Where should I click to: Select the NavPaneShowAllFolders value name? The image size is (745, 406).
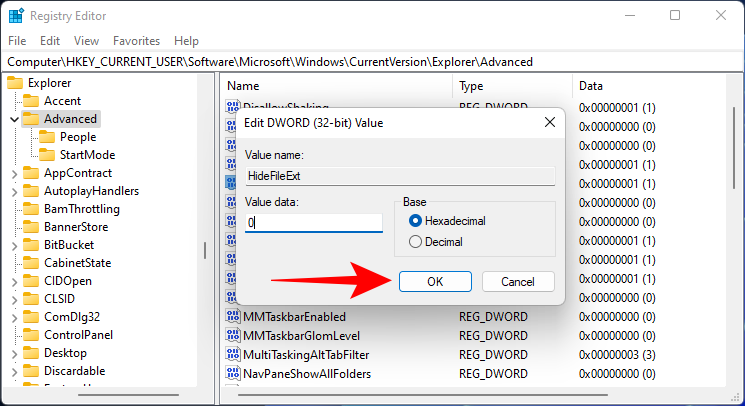[307, 374]
